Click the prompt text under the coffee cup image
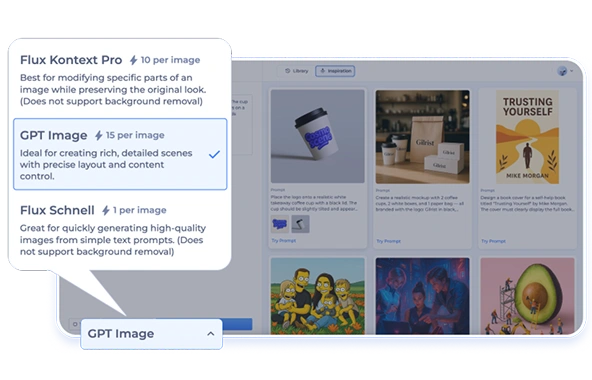The width and height of the screenshot is (592, 380). click(x=314, y=203)
